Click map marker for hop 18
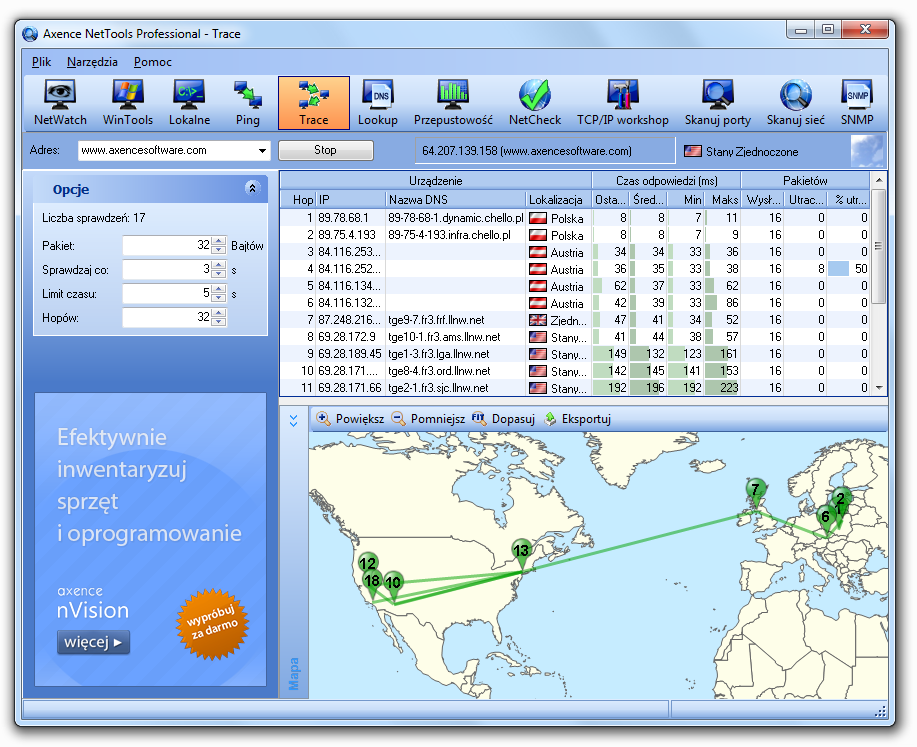This screenshot has width=917, height=747. point(372,583)
